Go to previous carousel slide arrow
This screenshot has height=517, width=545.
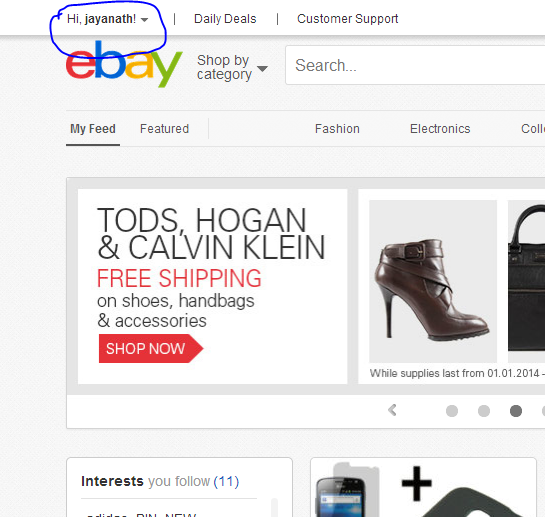[392, 410]
